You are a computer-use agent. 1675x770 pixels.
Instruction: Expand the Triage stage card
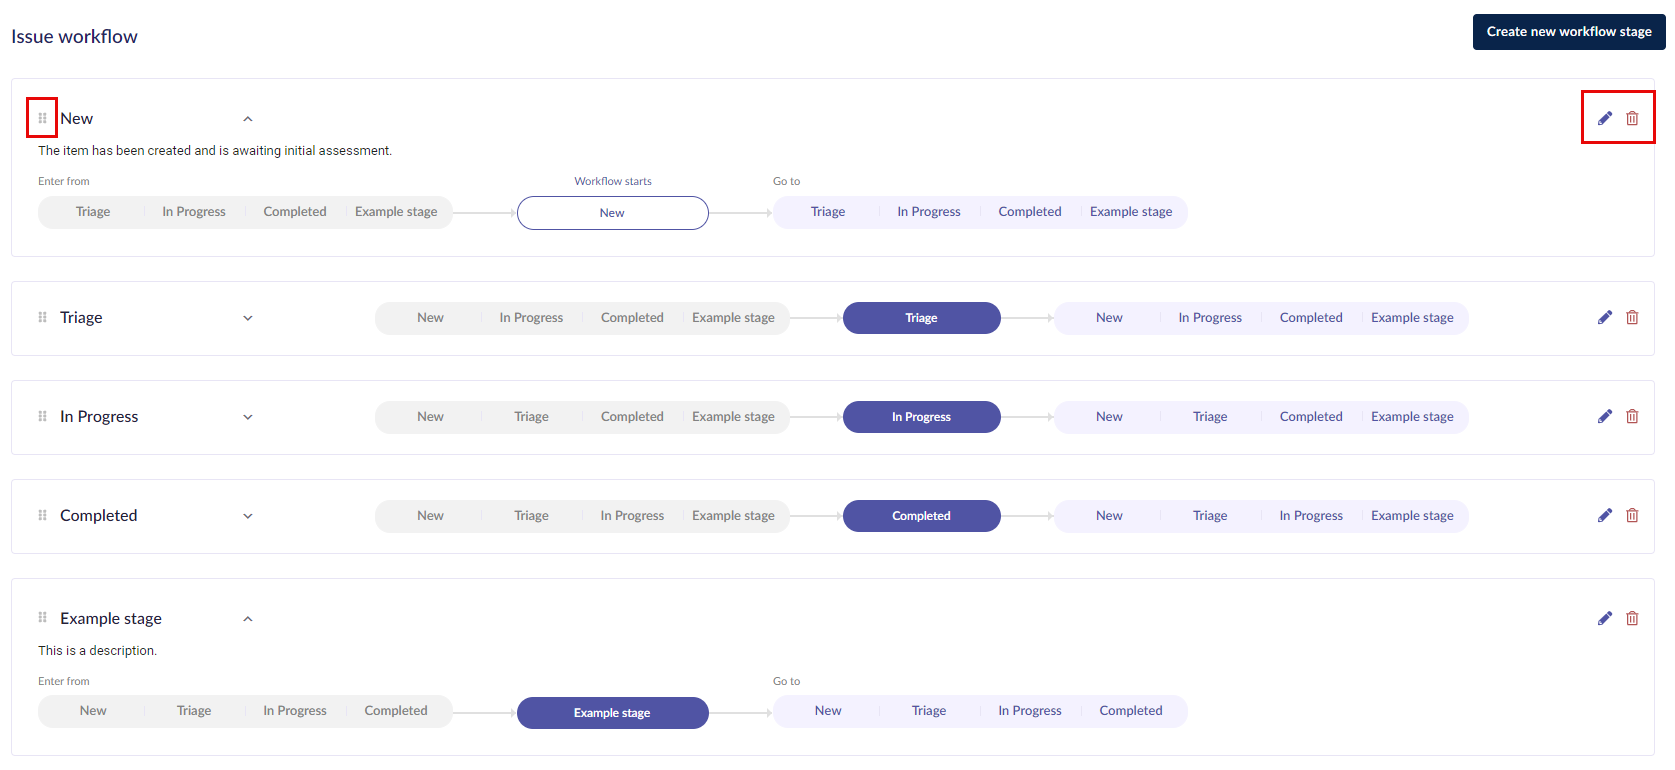click(x=248, y=318)
